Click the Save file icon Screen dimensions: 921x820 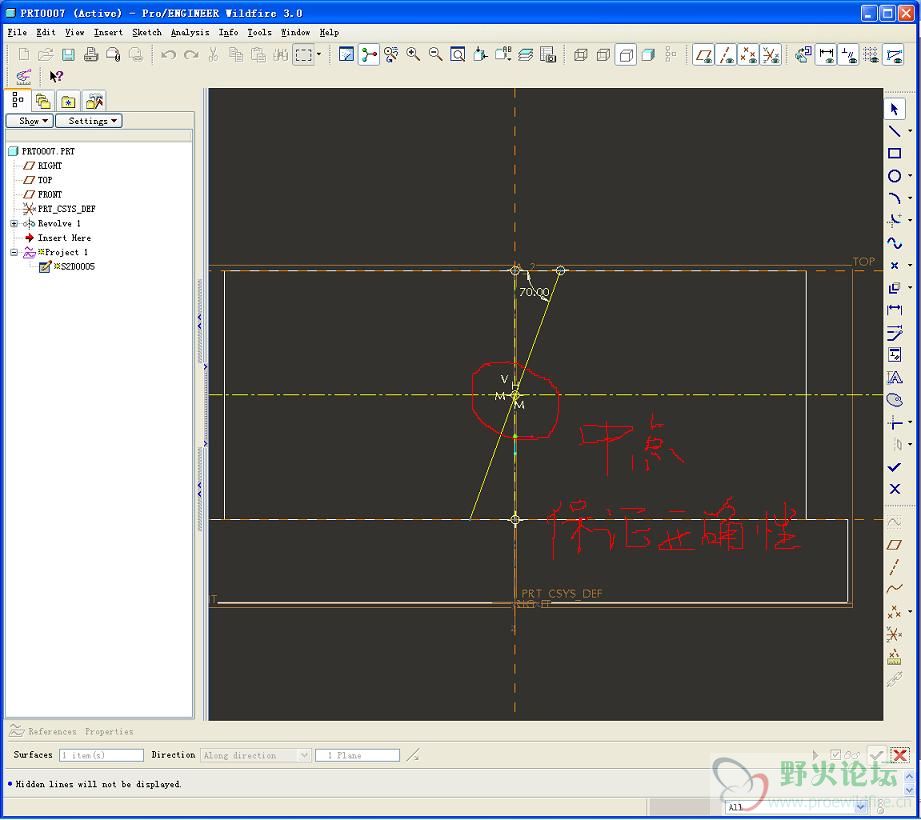(68, 55)
